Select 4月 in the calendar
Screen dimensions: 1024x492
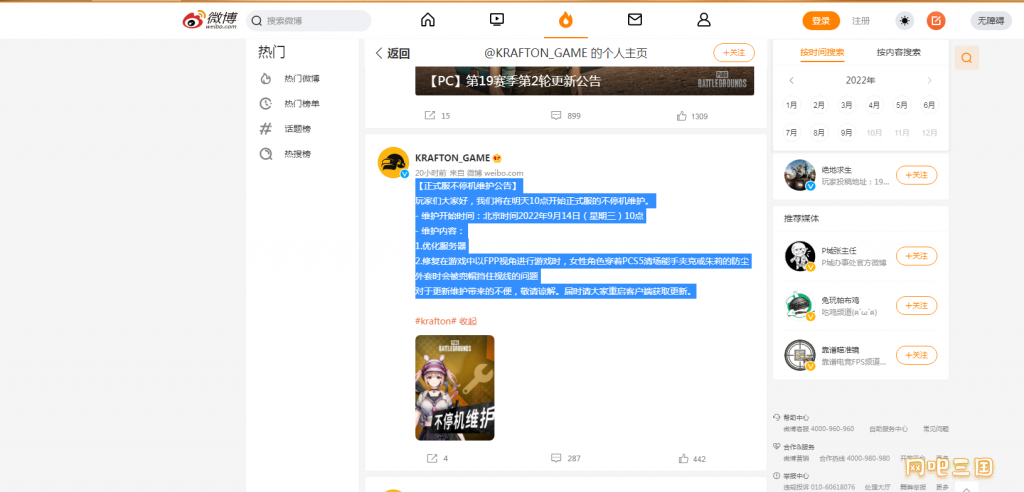pyautogui.click(x=874, y=105)
